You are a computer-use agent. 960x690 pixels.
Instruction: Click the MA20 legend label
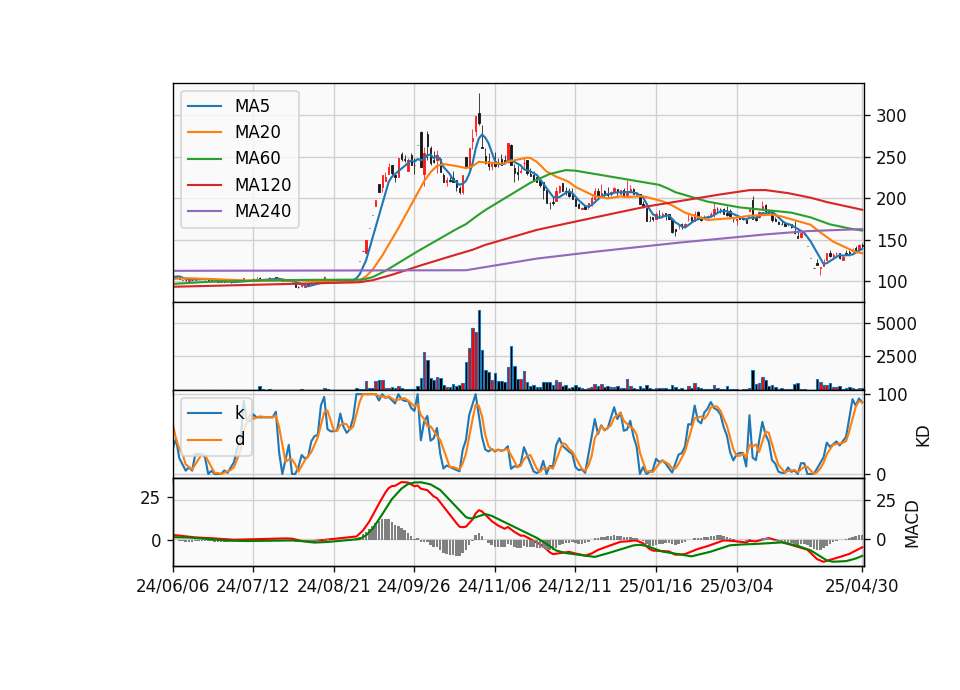pyautogui.click(x=257, y=132)
